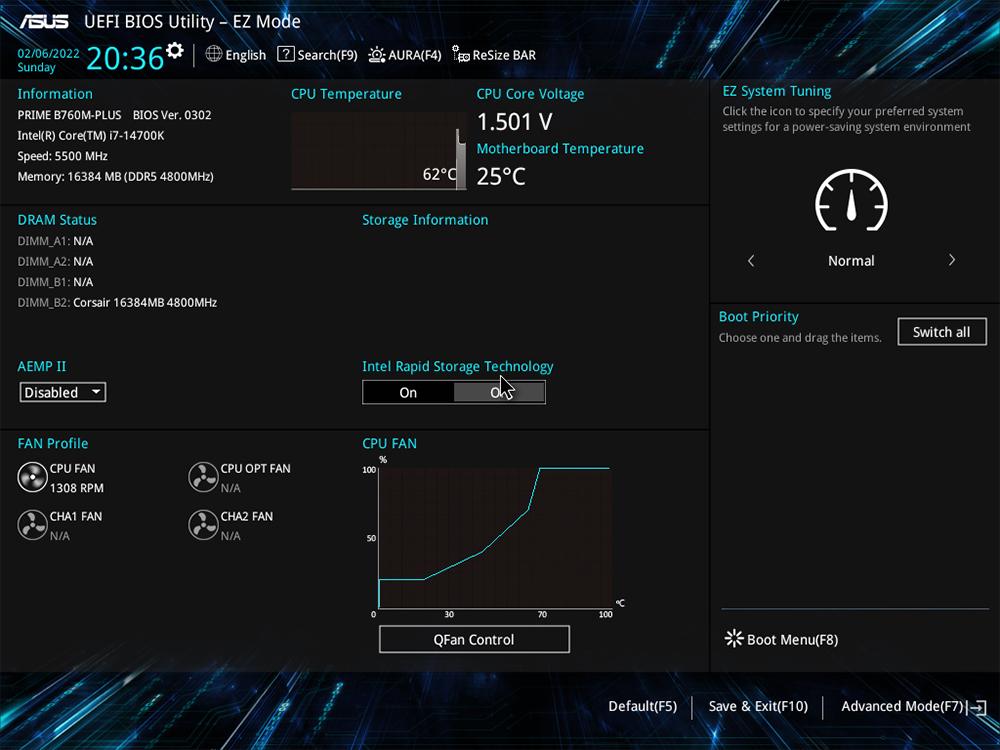
Task: Click the Motherboard Temperature 25°C value
Action: click(501, 176)
